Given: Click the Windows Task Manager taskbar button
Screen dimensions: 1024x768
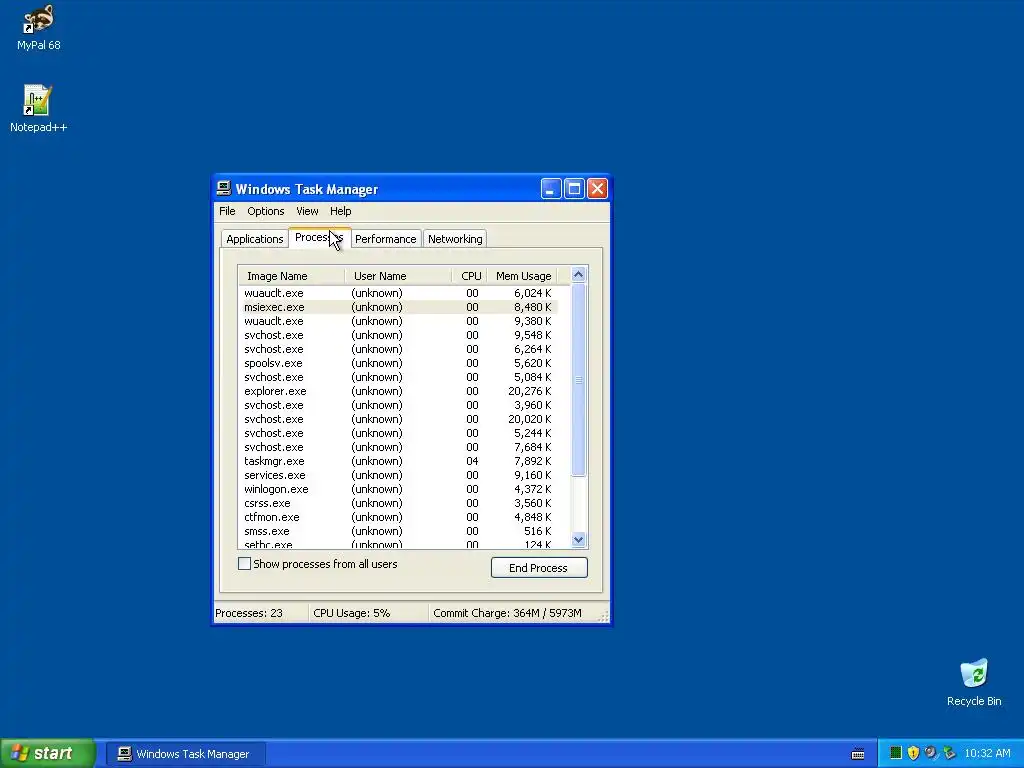Looking at the screenshot, I should coord(185,754).
